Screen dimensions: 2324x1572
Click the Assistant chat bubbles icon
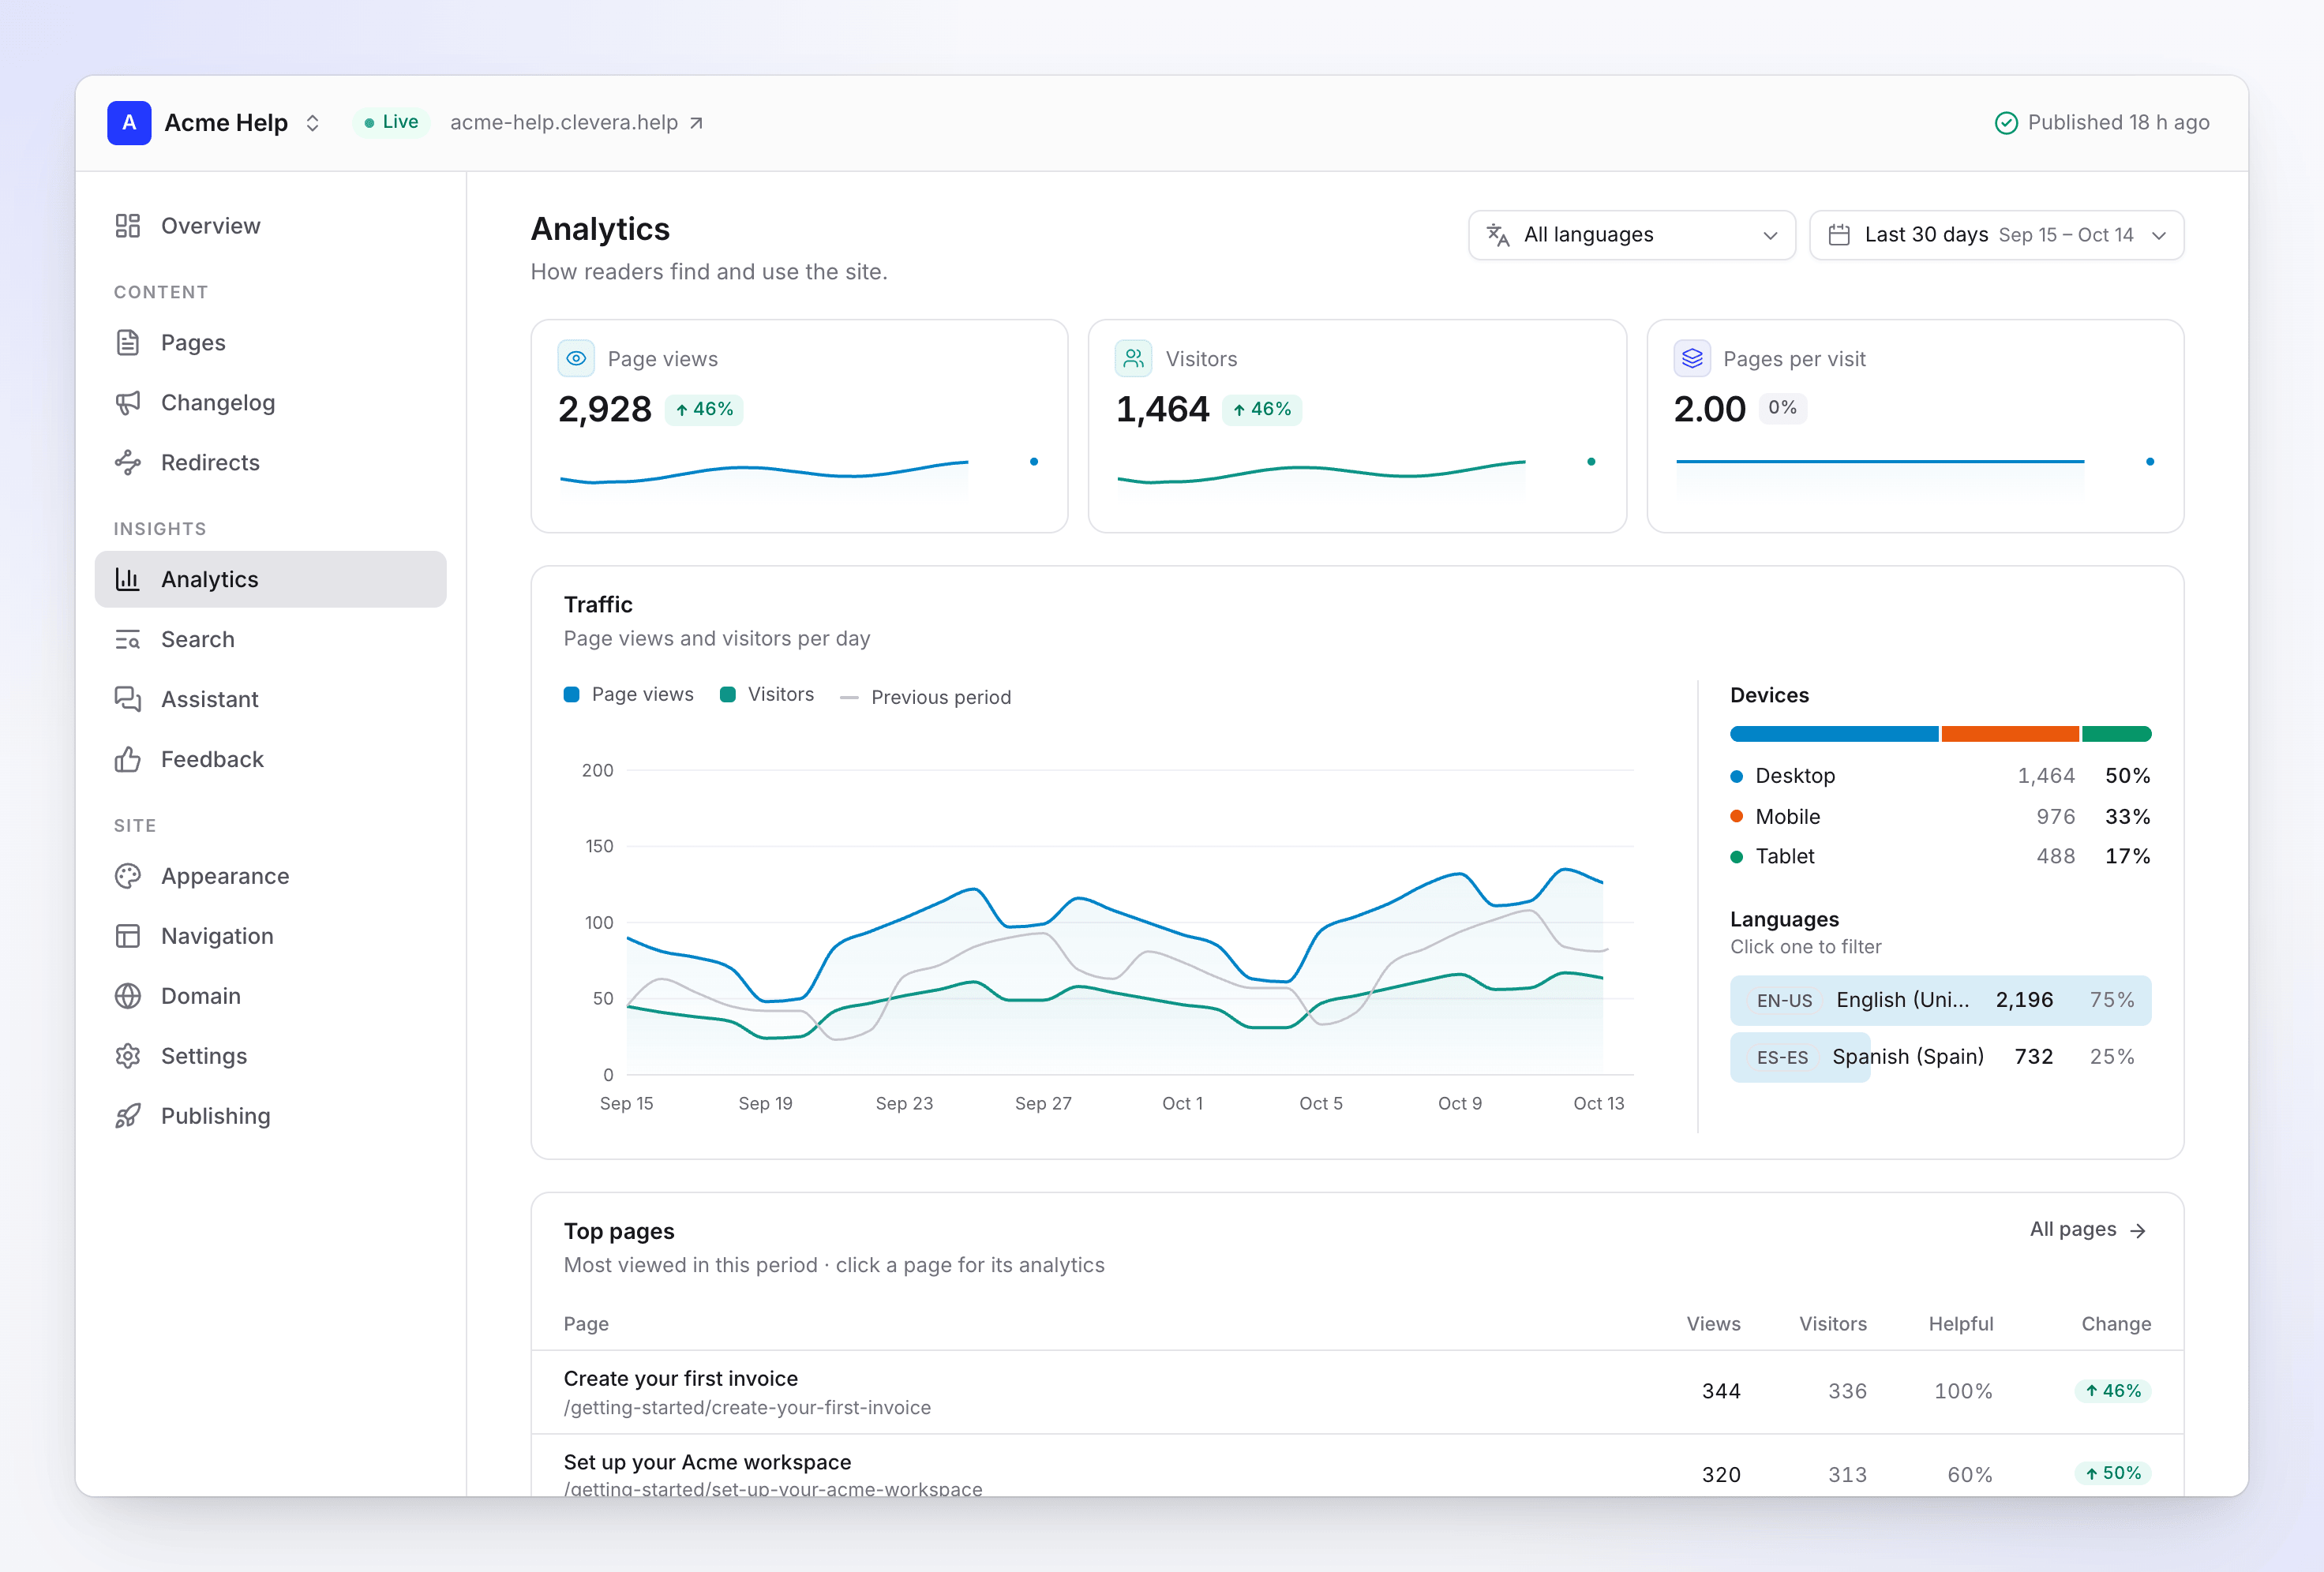(127, 700)
